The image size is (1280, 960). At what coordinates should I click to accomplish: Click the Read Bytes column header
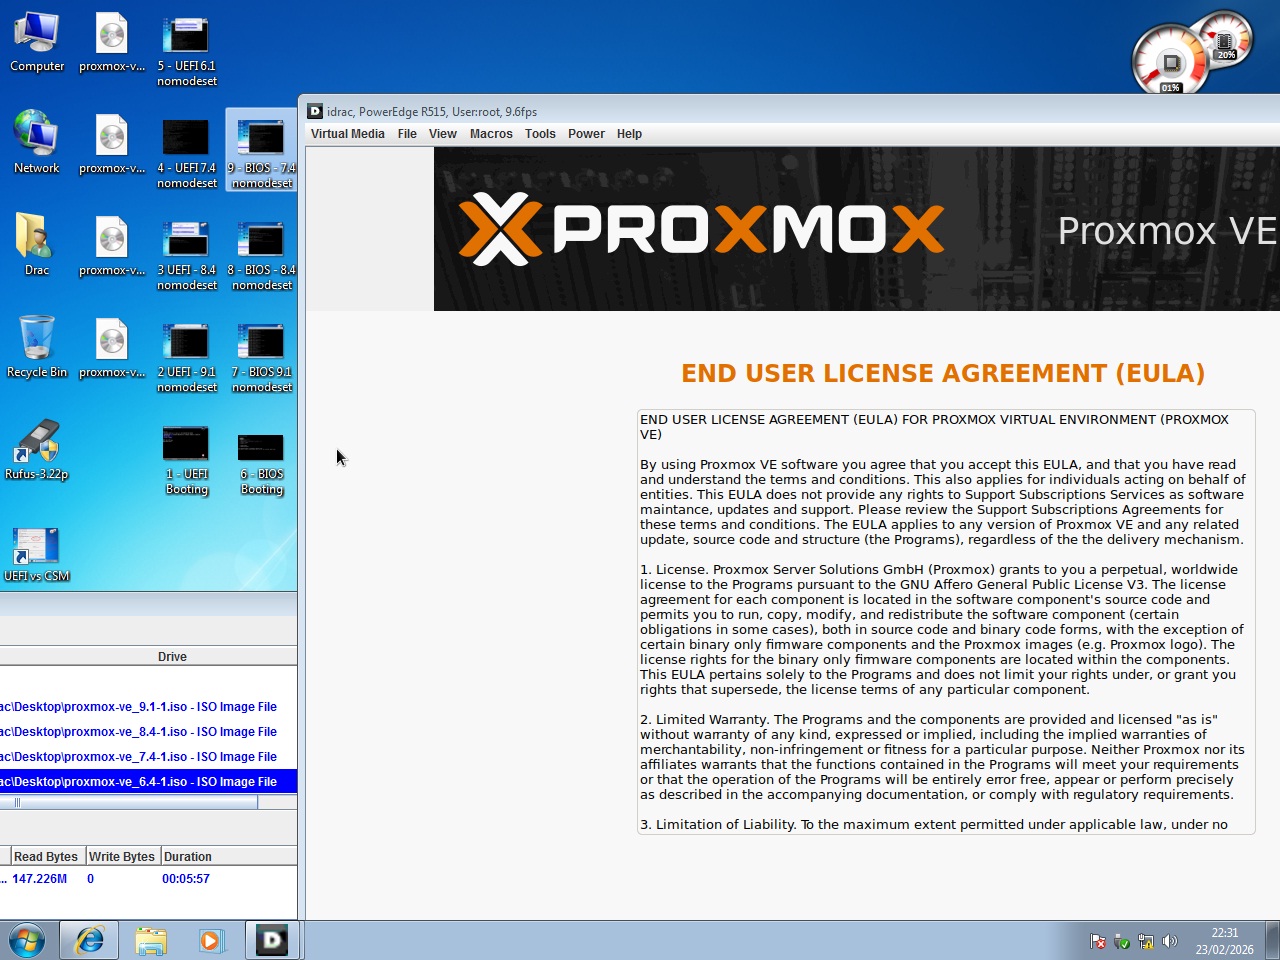click(x=47, y=857)
